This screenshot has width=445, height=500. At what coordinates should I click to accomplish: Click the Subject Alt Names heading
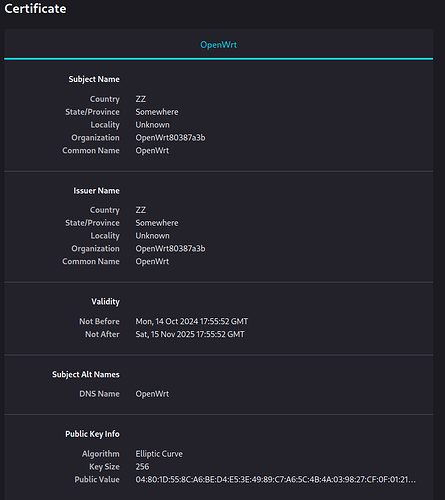[x=86, y=375]
